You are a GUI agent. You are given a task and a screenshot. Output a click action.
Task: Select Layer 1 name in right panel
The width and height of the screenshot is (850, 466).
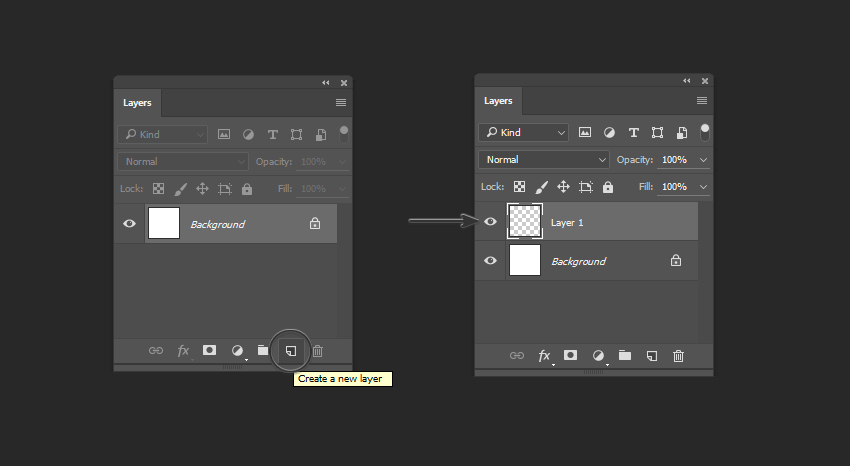pyautogui.click(x=567, y=223)
